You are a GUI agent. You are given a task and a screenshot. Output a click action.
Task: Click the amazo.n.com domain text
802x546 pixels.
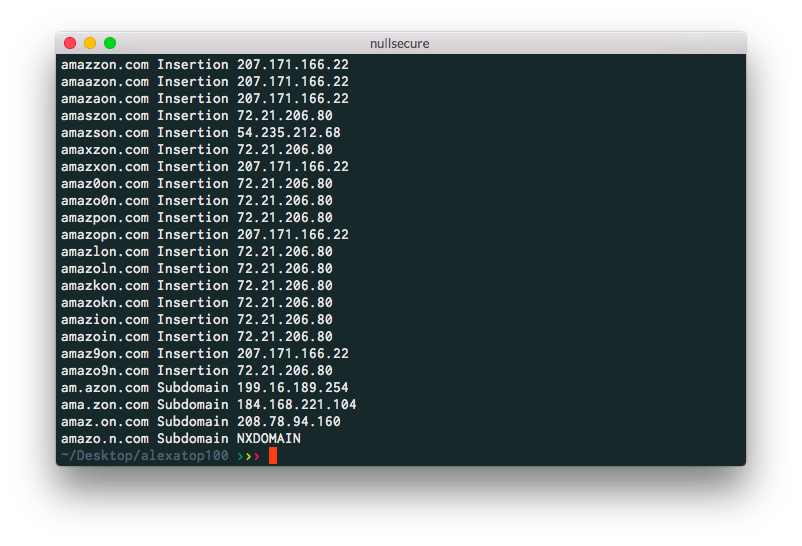coord(104,438)
